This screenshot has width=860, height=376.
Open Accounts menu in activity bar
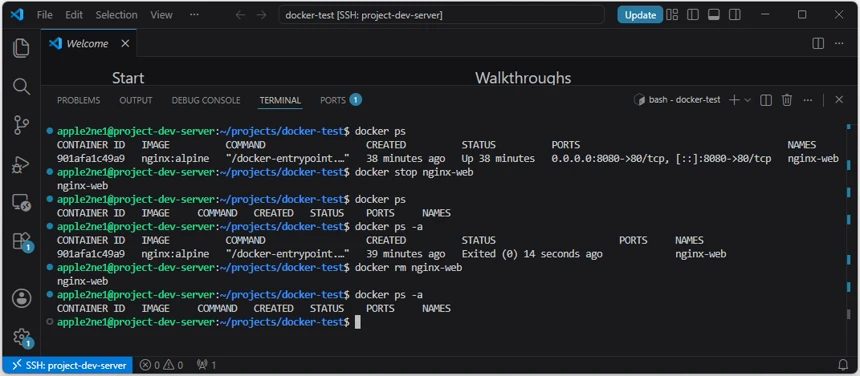pyautogui.click(x=21, y=298)
